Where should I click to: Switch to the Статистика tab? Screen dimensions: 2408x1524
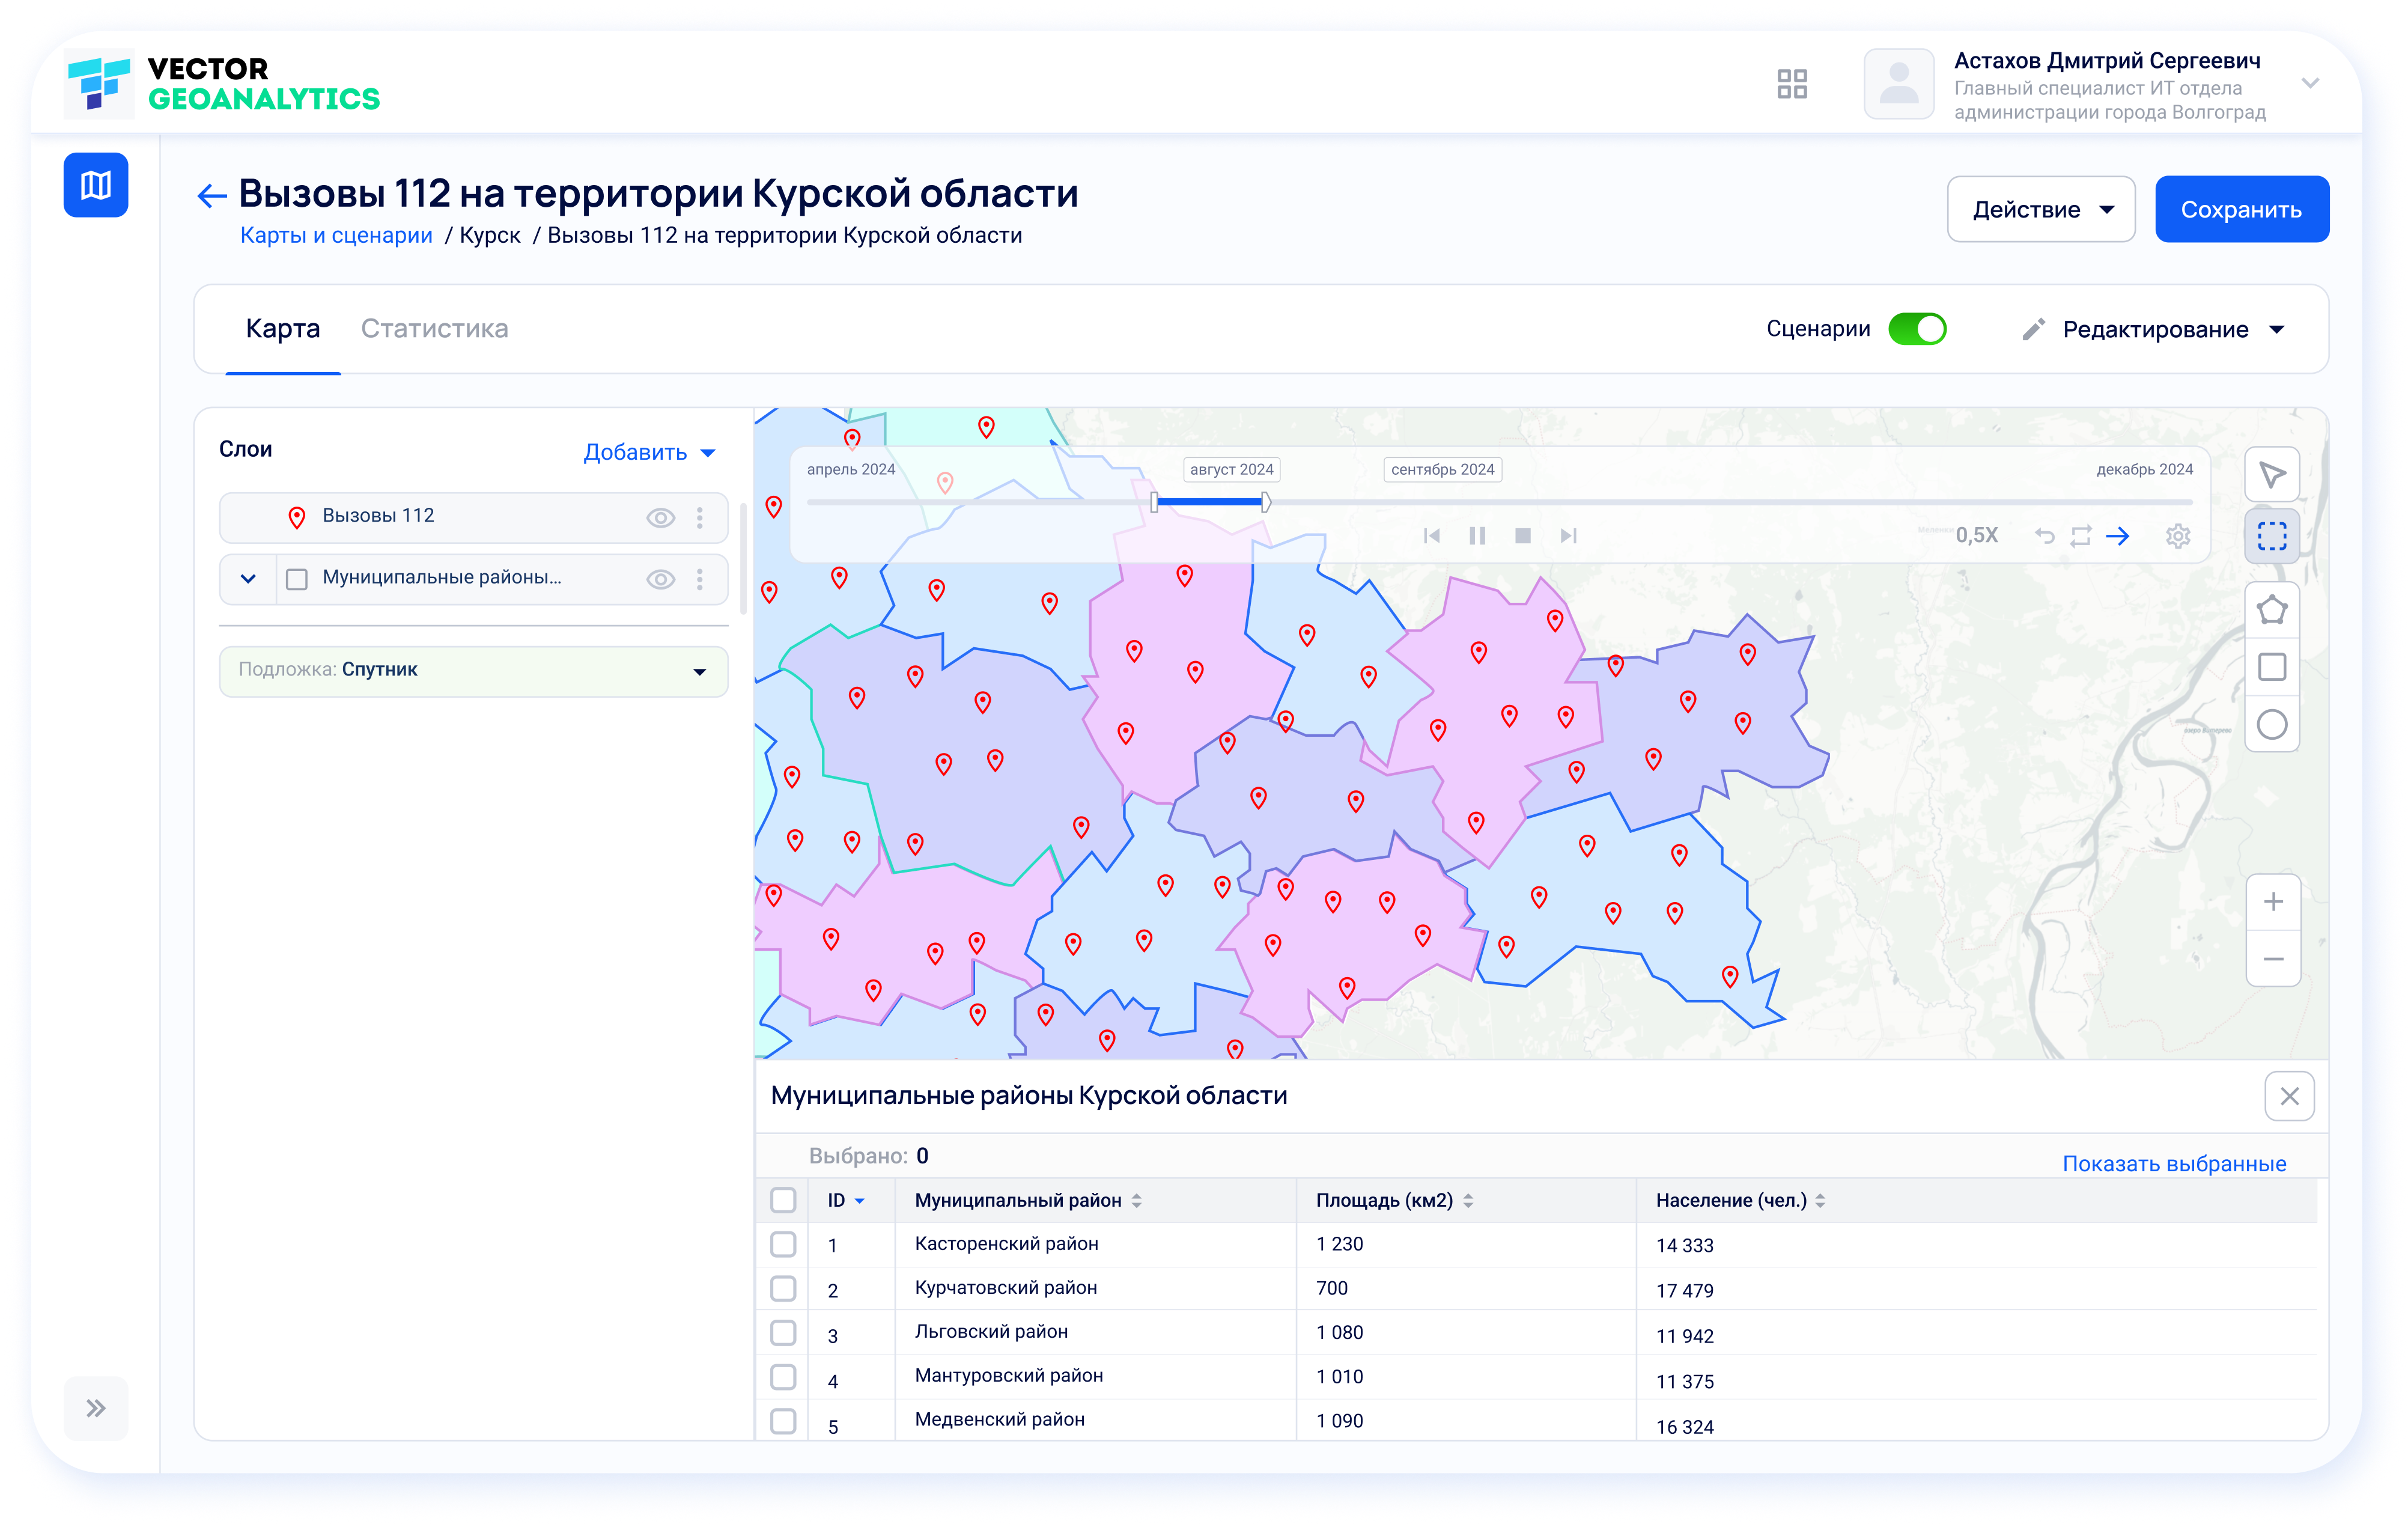coord(434,329)
